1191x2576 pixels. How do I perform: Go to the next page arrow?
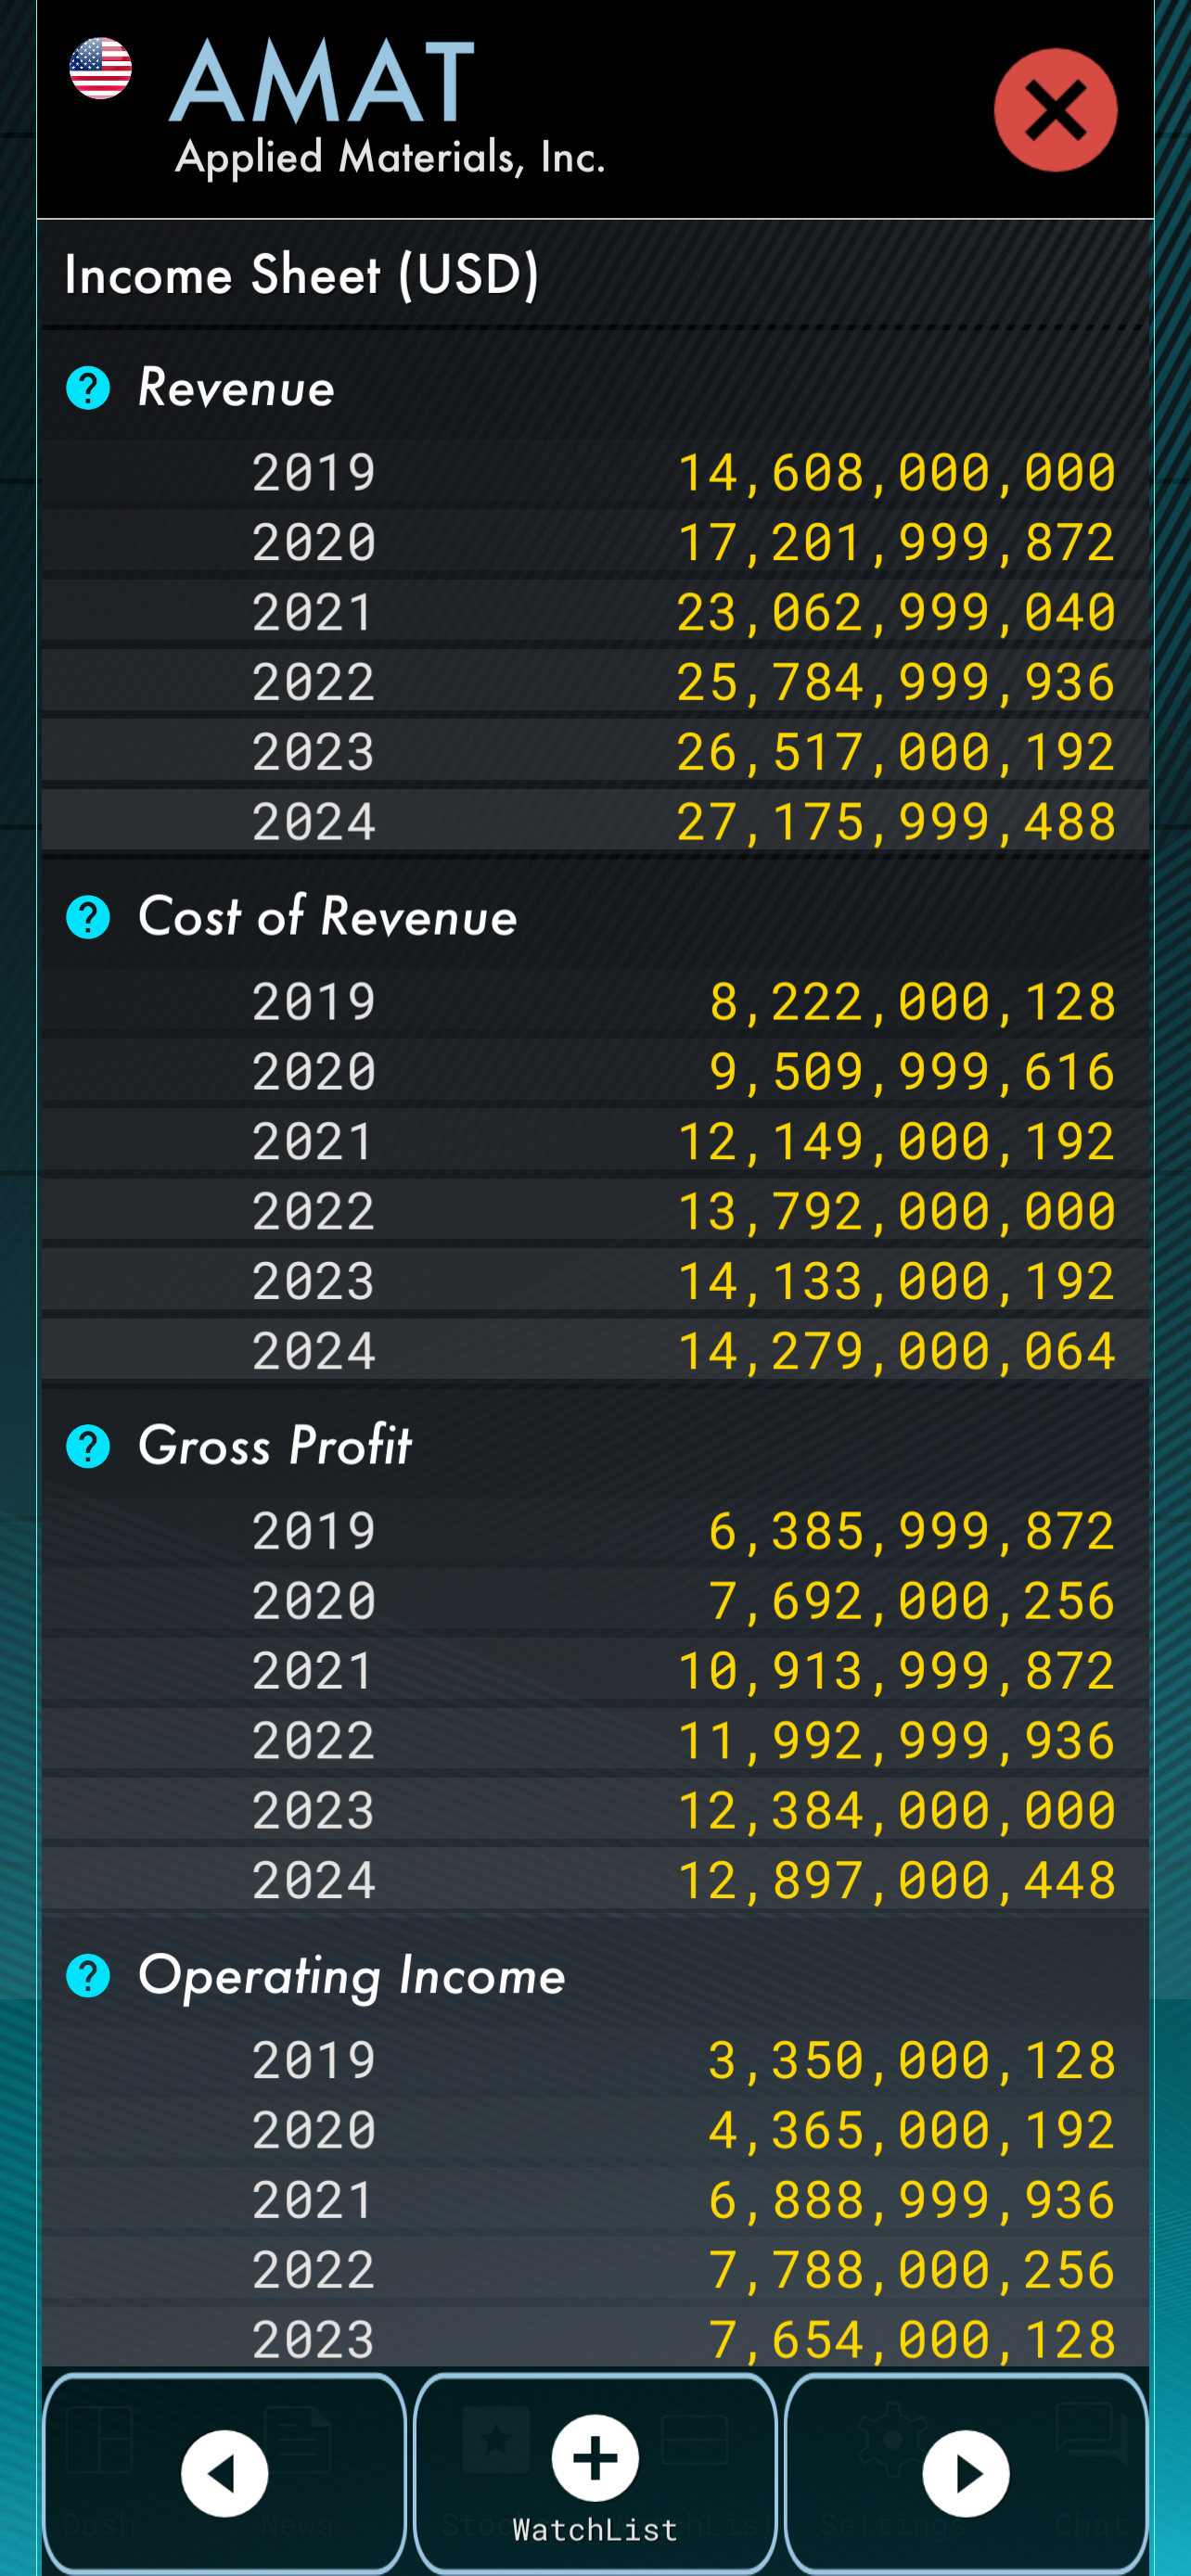coord(966,2473)
